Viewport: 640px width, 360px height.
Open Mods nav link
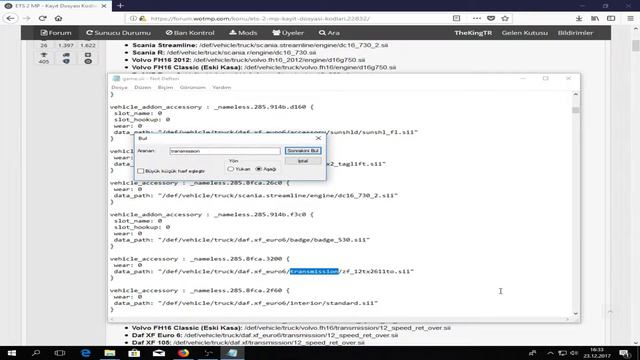(x=243, y=33)
